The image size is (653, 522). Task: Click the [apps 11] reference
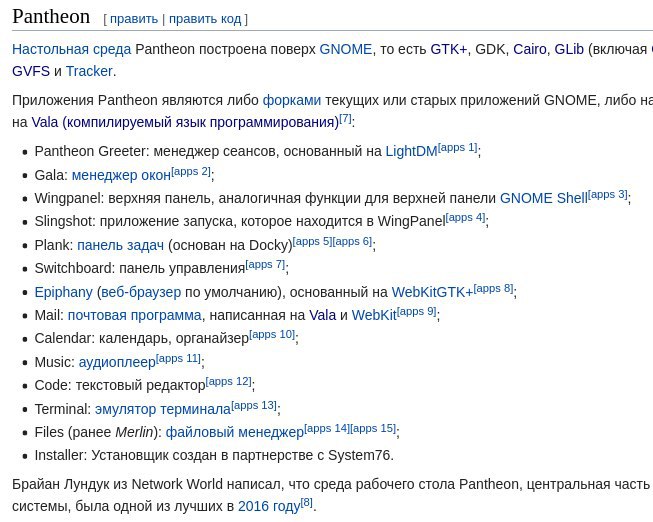click(178, 359)
